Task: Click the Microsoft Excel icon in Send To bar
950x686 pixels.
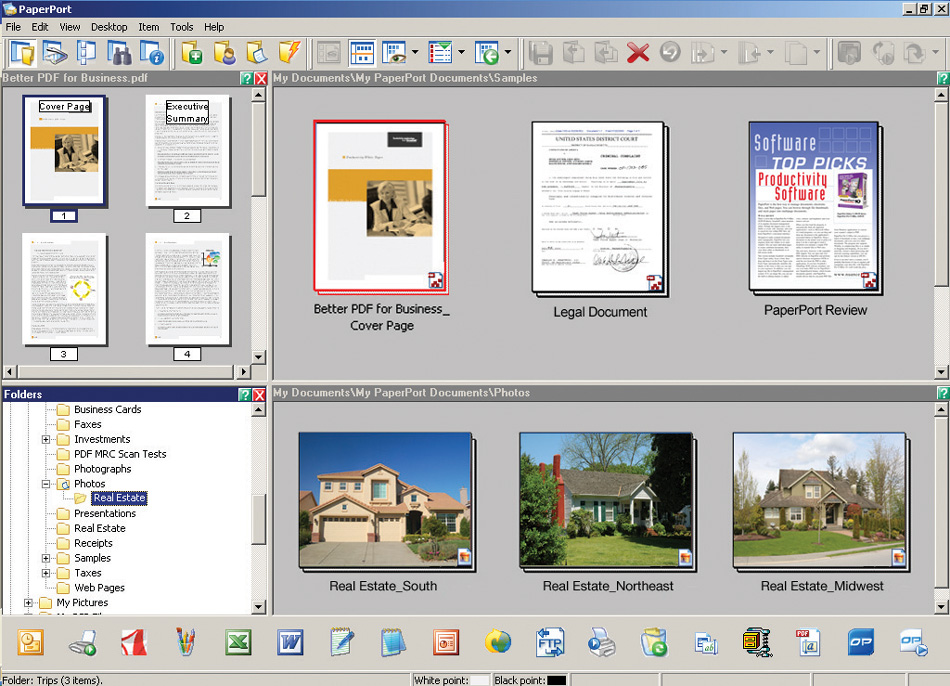Action: click(x=238, y=642)
